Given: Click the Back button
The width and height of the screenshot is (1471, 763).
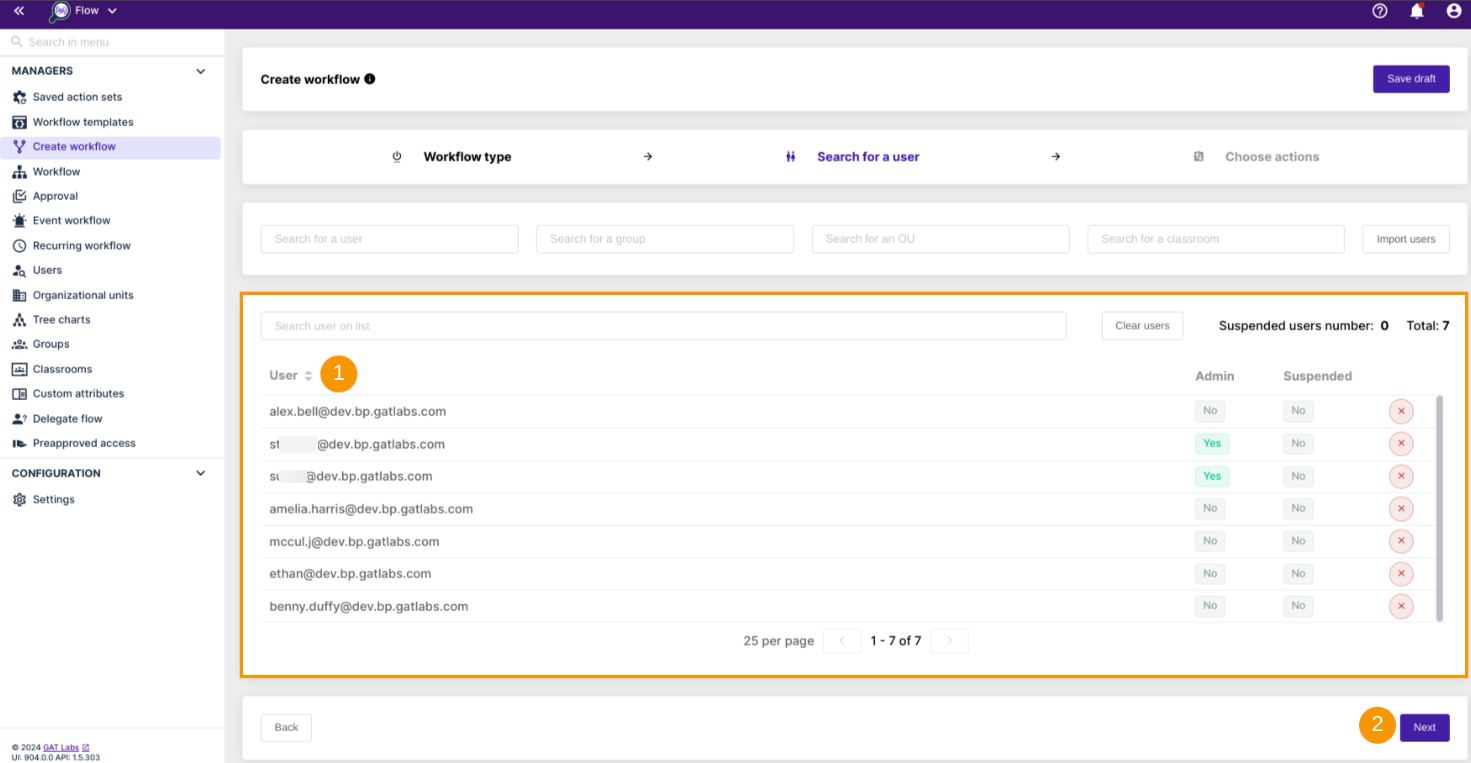Looking at the screenshot, I should click(x=286, y=727).
